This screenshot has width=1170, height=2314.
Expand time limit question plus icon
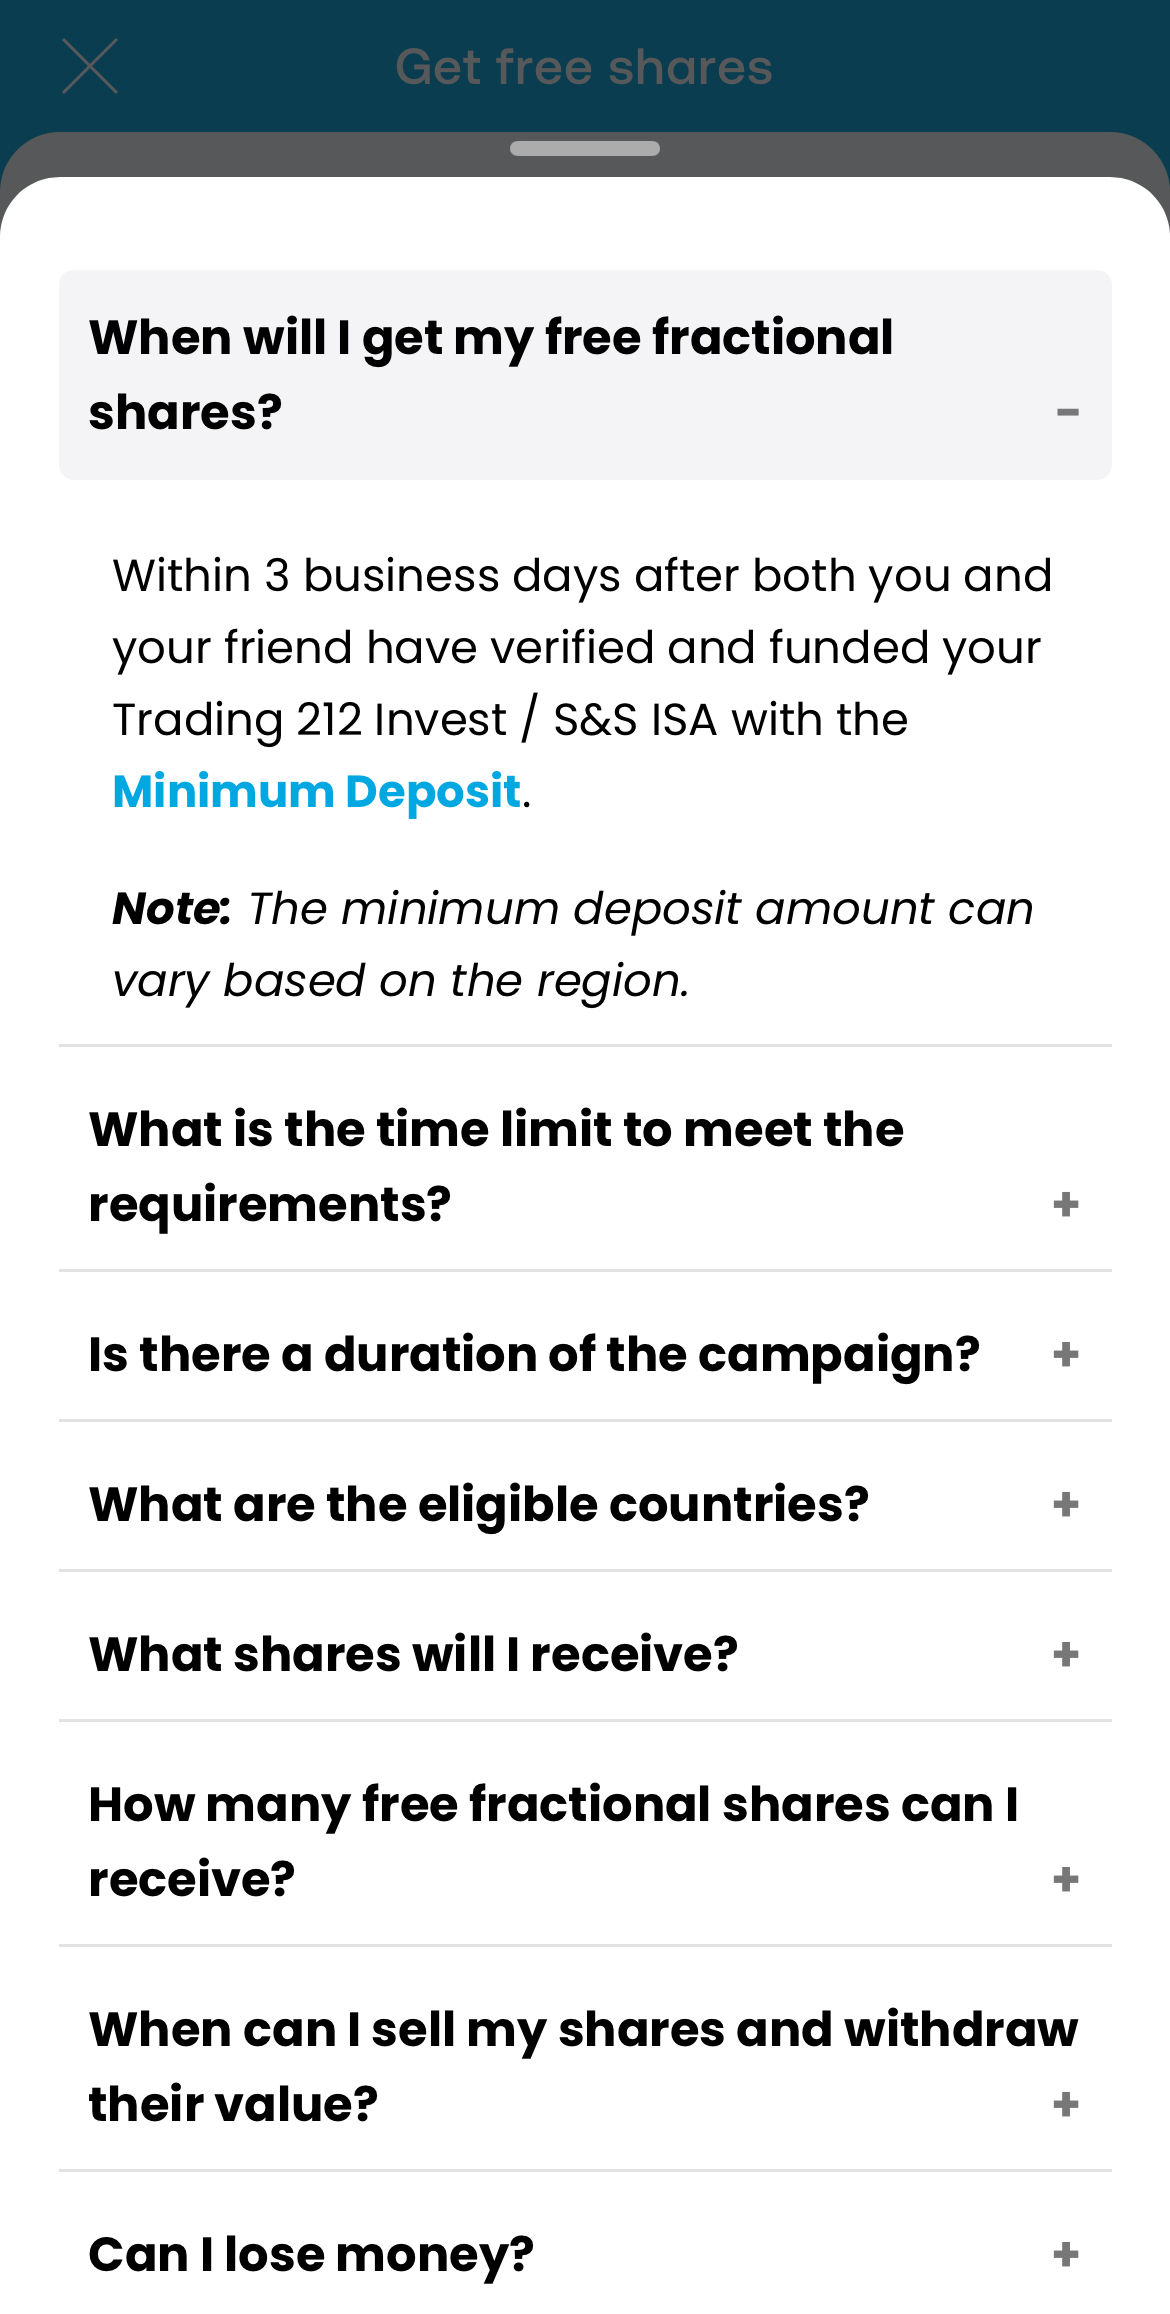1066,1204
